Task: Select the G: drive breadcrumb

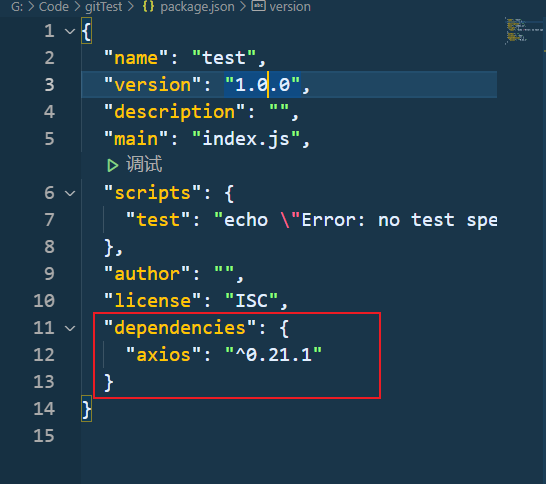Action: (x=17, y=7)
